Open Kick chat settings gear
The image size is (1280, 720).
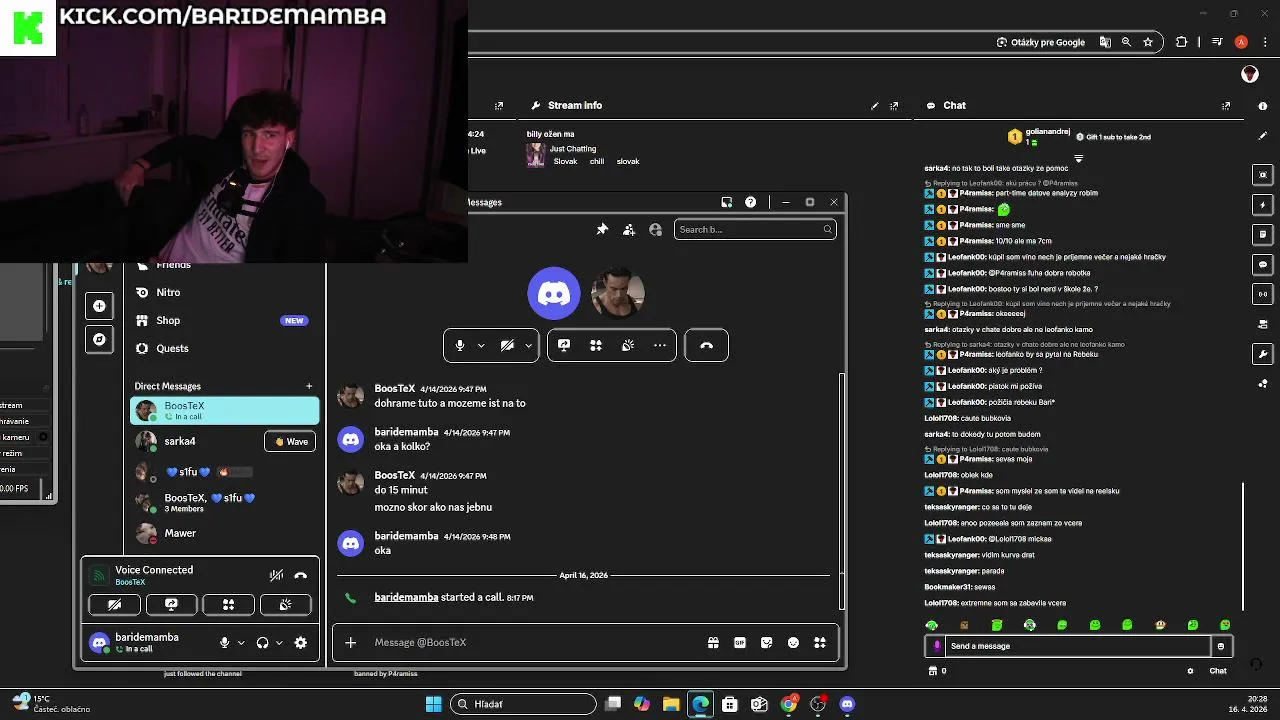coord(1190,671)
